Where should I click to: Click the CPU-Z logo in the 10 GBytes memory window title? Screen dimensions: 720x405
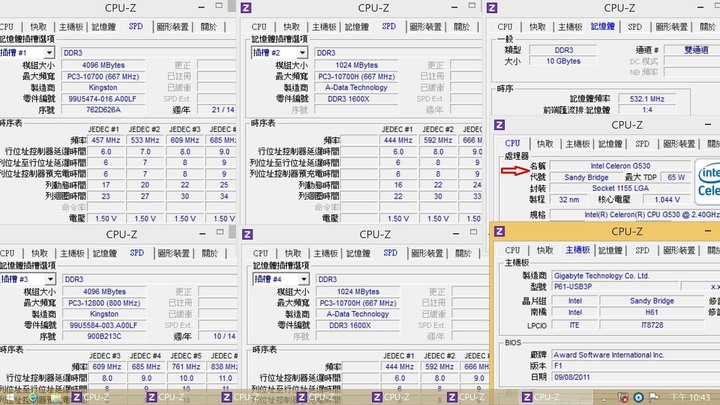pyautogui.click(x=492, y=8)
